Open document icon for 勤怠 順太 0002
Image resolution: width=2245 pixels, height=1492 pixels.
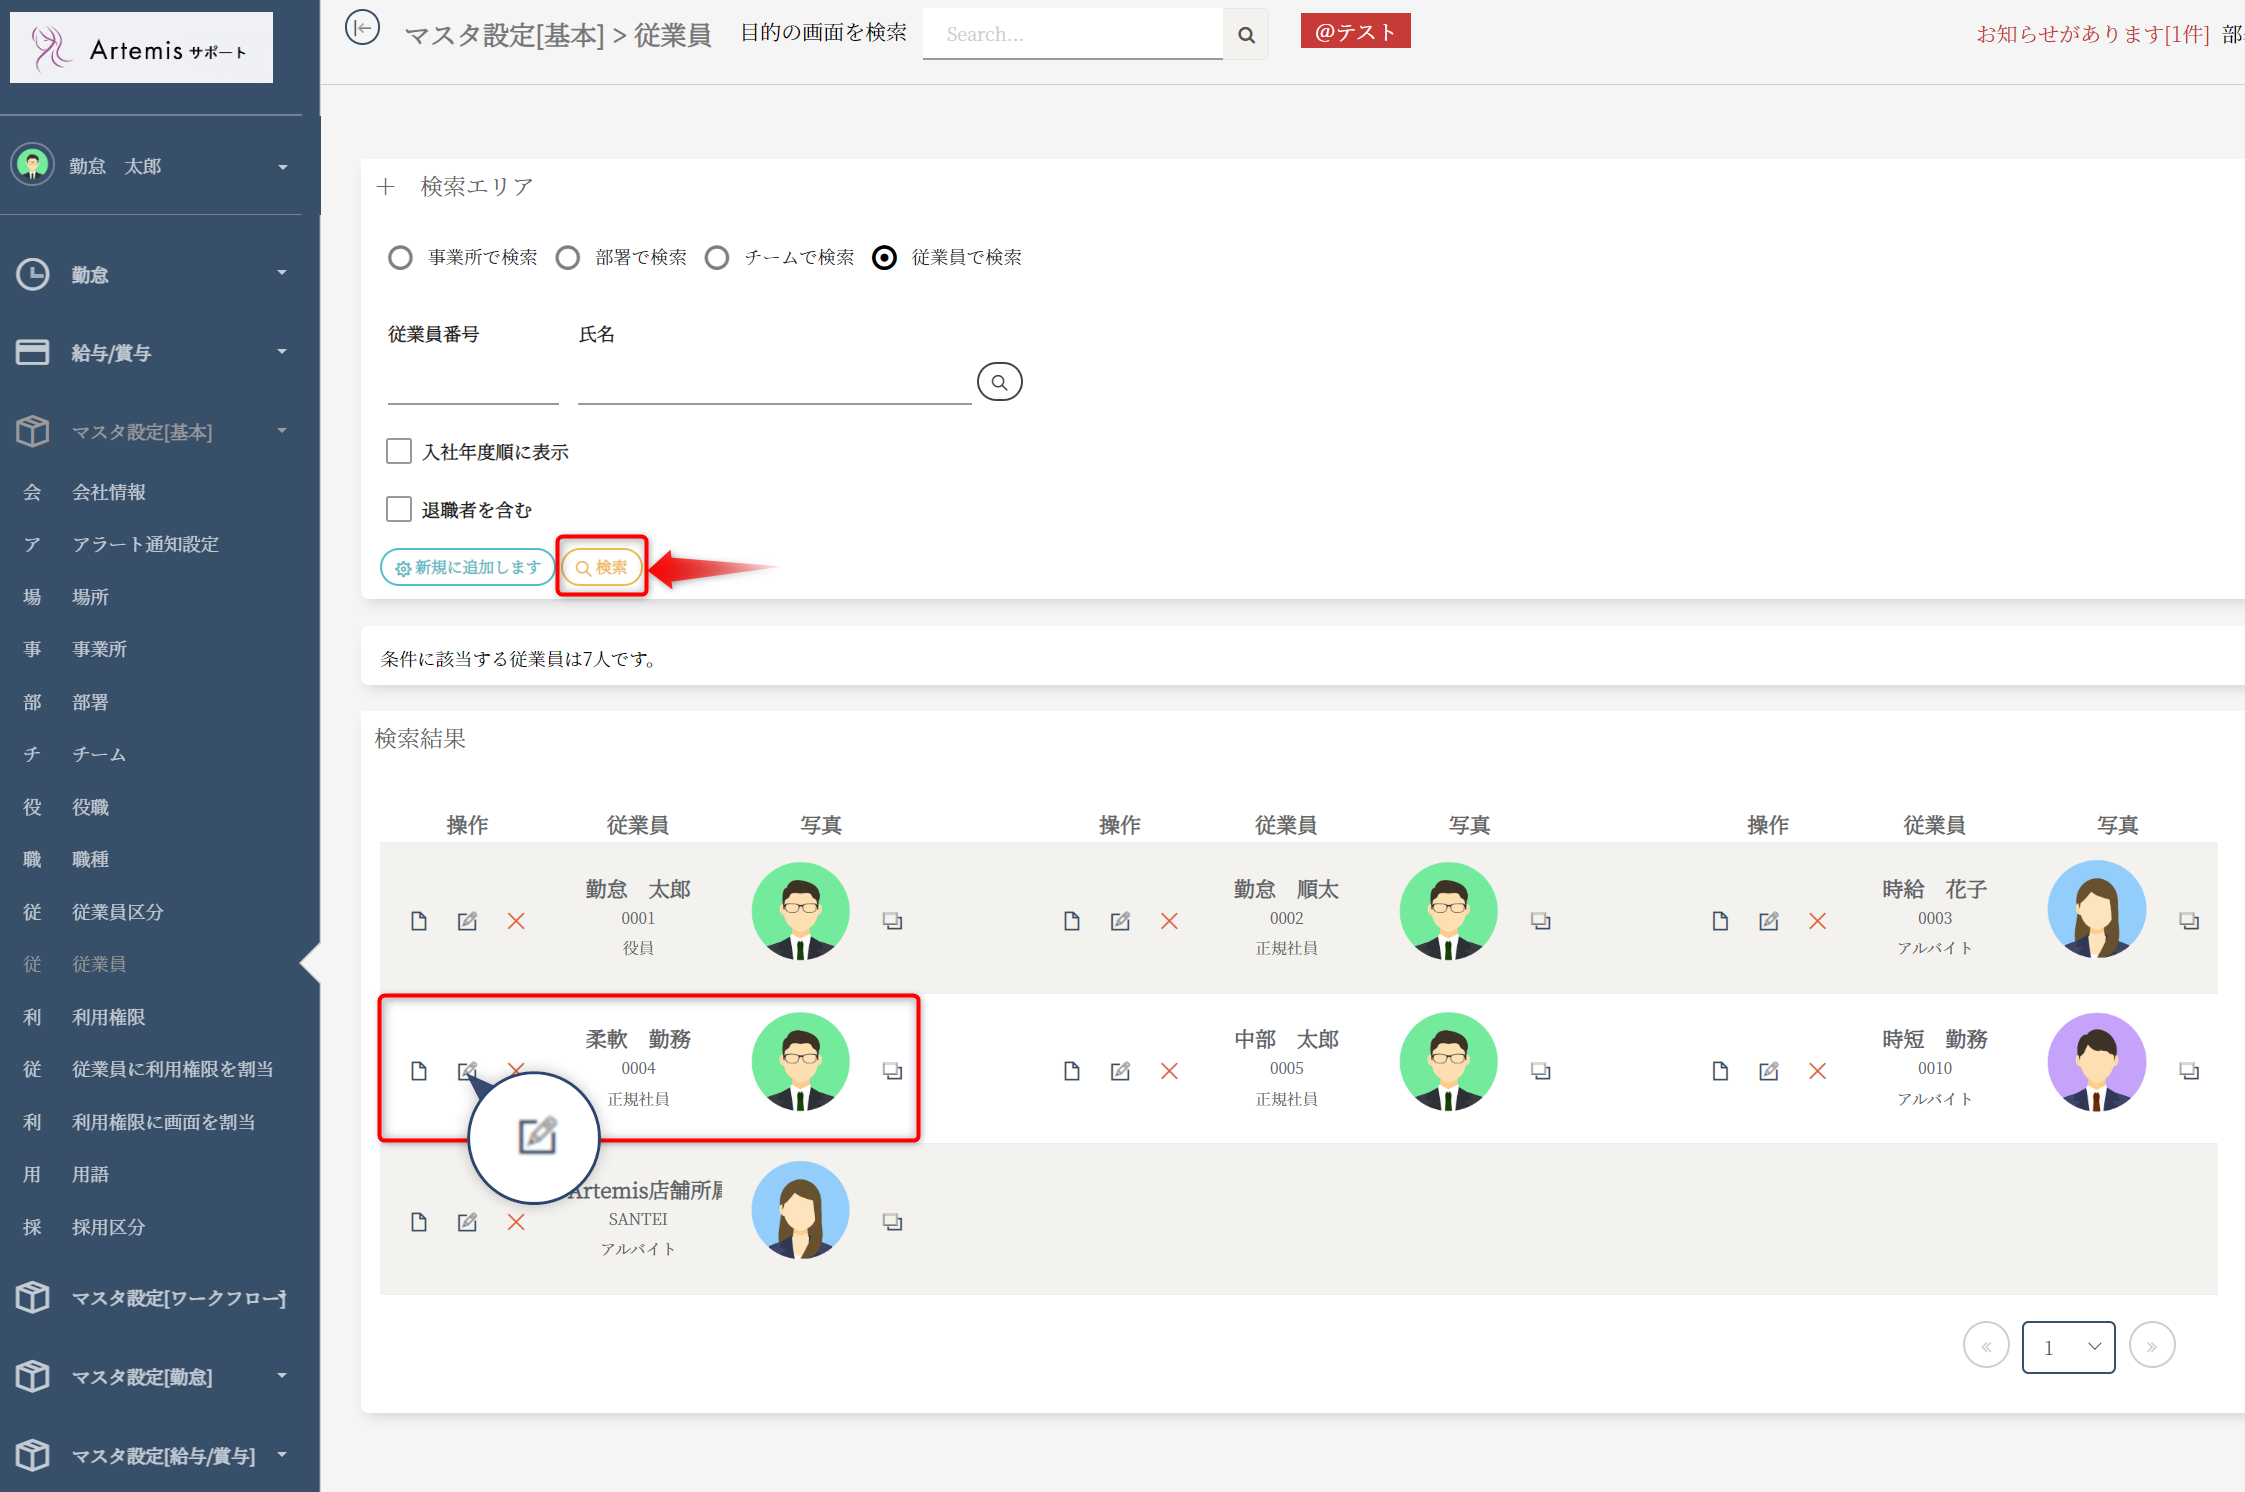pyautogui.click(x=1071, y=921)
